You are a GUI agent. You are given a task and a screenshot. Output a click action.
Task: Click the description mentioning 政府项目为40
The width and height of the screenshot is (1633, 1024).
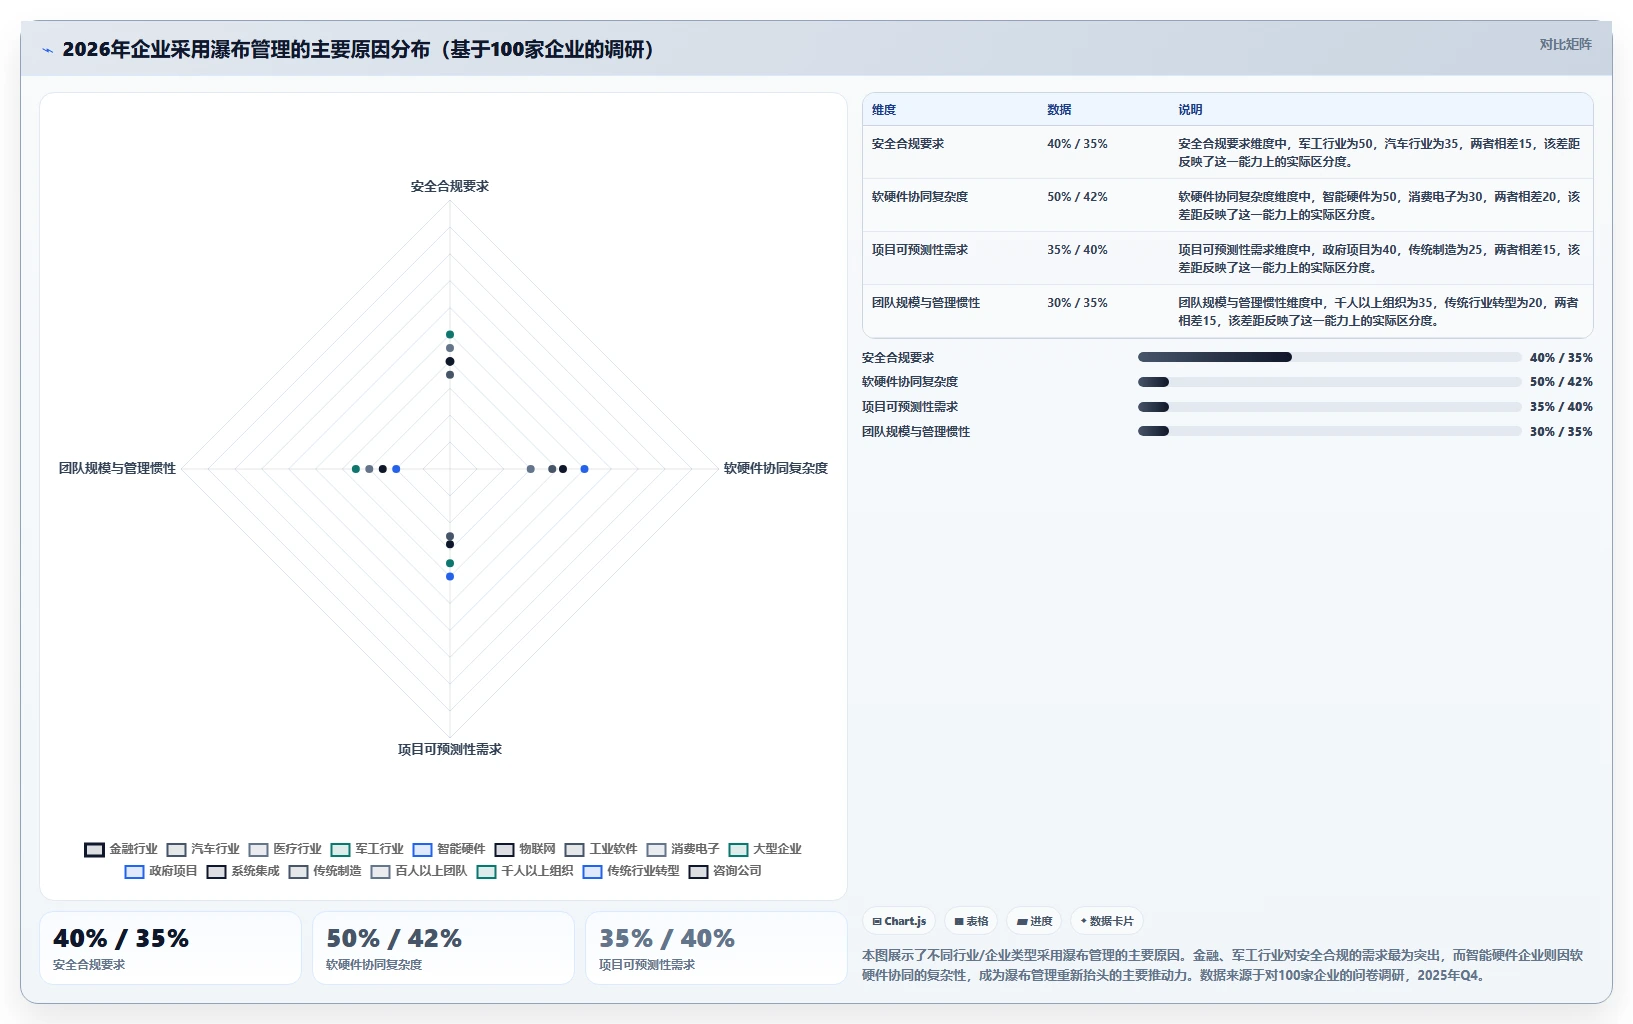coord(1379,259)
